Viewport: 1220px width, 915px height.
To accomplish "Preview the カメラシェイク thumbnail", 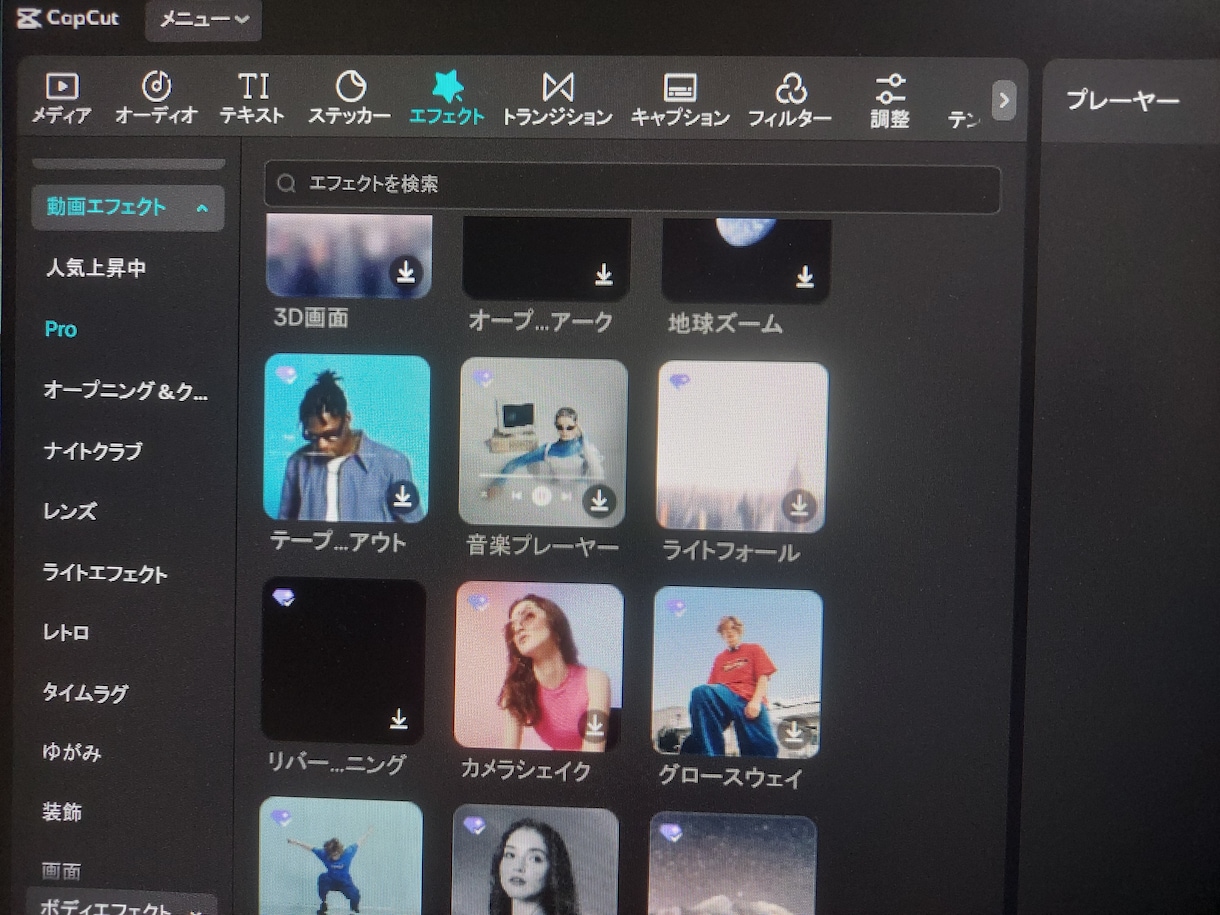I will pos(539,667).
